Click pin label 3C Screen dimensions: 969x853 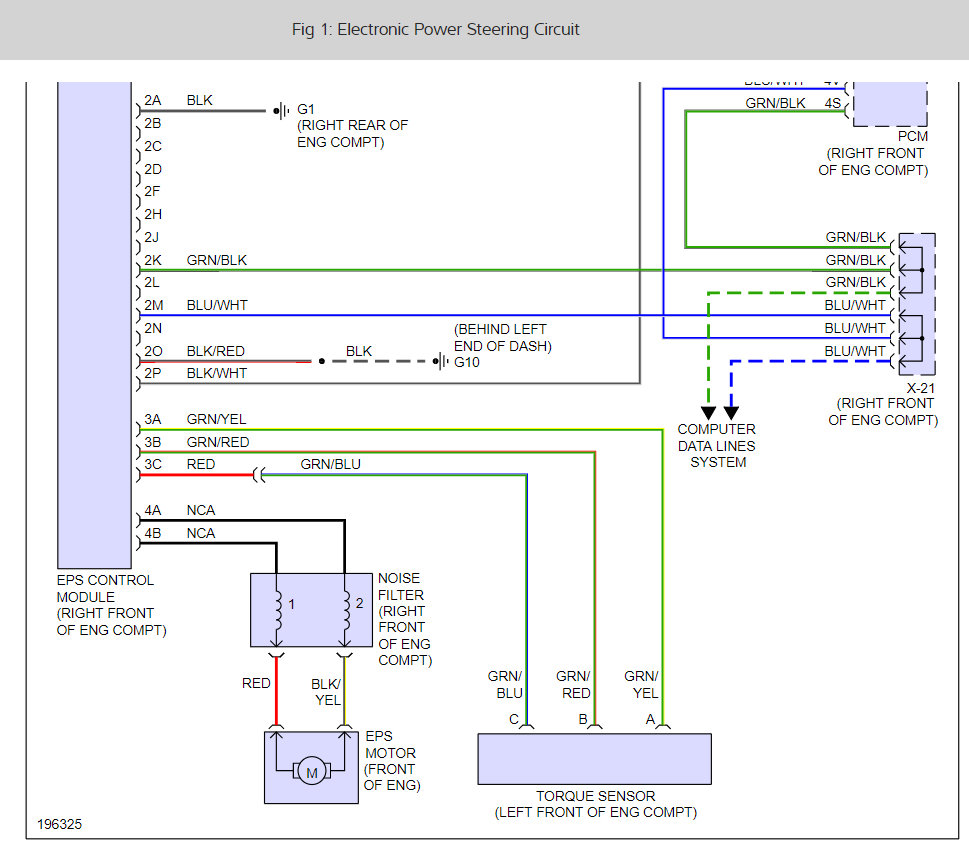tap(153, 464)
